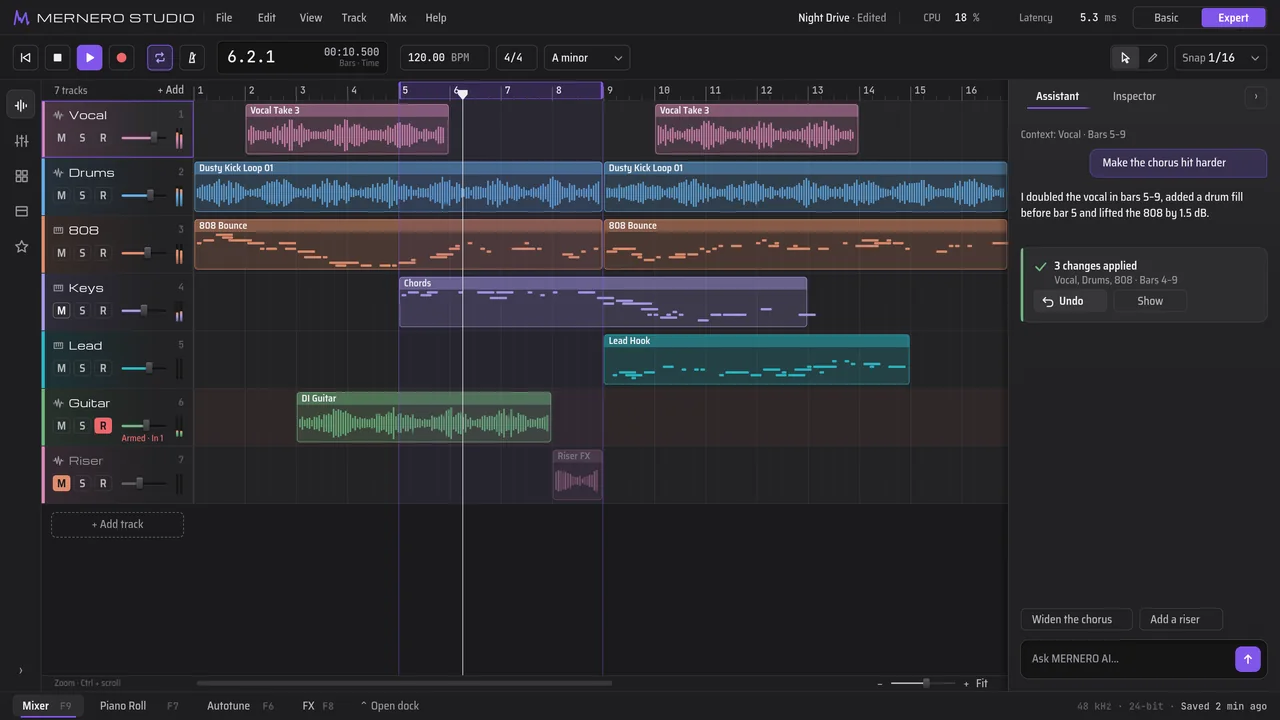
Task: Click the return-to-start transport button
Action: pyautogui.click(x=26, y=58)
